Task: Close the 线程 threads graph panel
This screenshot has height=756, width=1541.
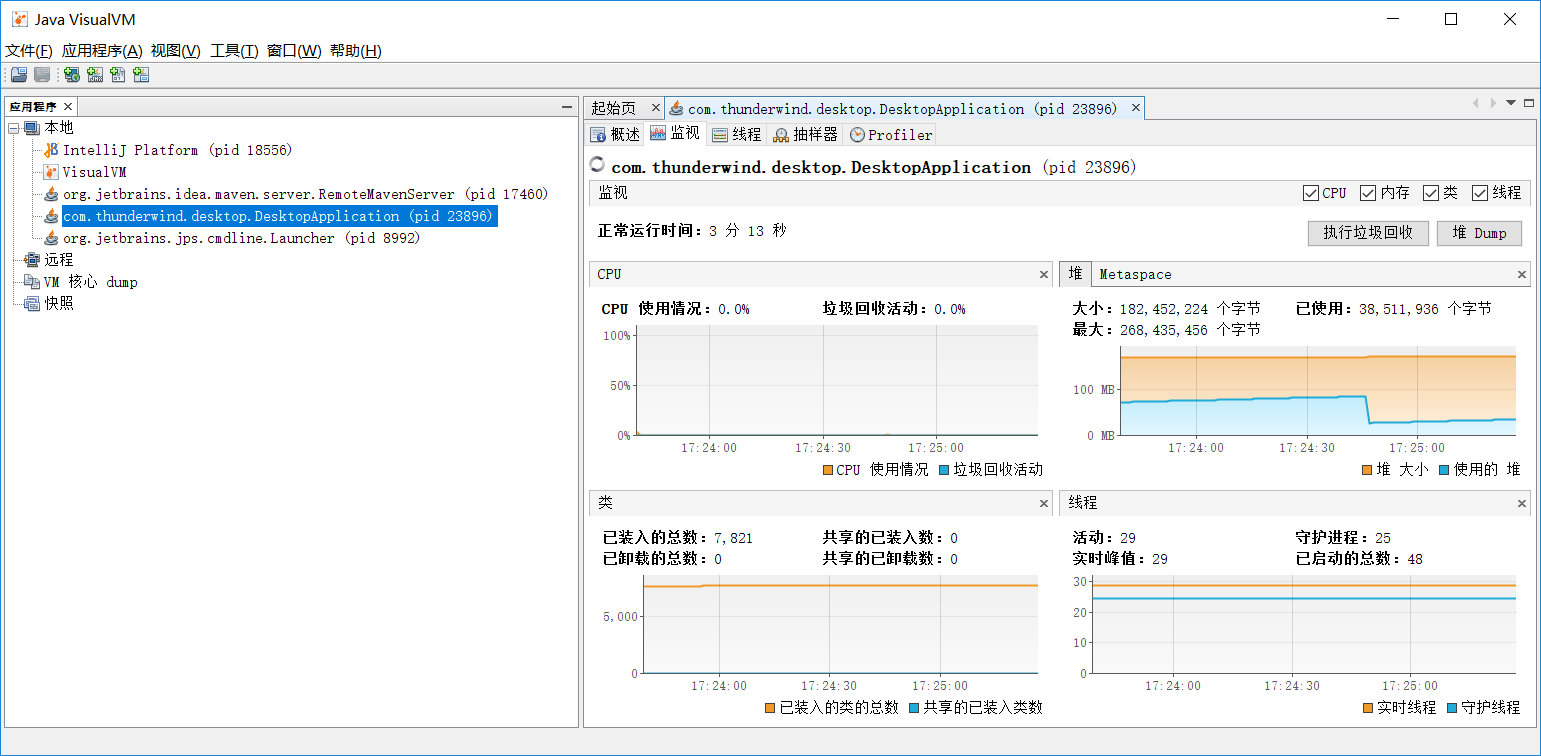Action: point(1522,503)
